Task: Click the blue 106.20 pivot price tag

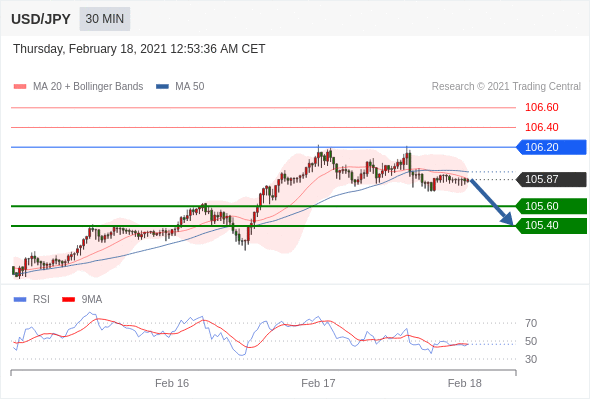Action: pos(551,147)
